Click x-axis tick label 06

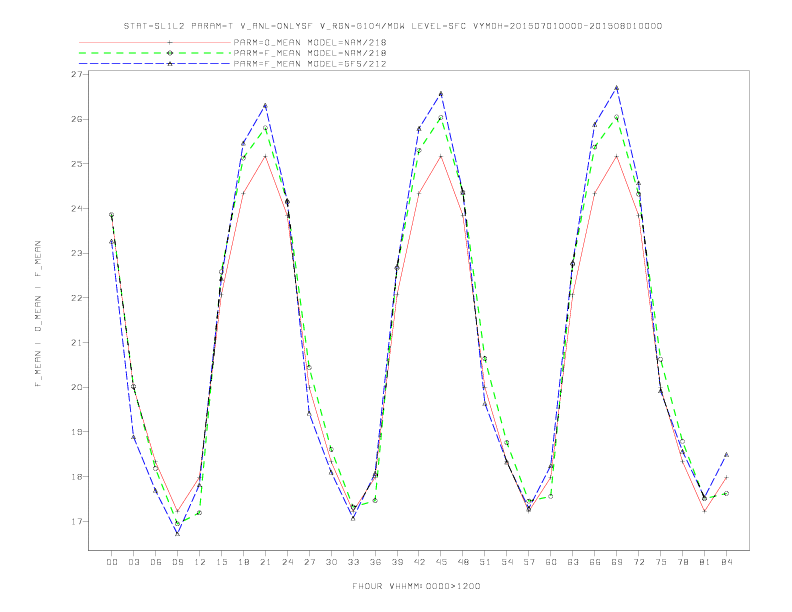coord(156,562)
